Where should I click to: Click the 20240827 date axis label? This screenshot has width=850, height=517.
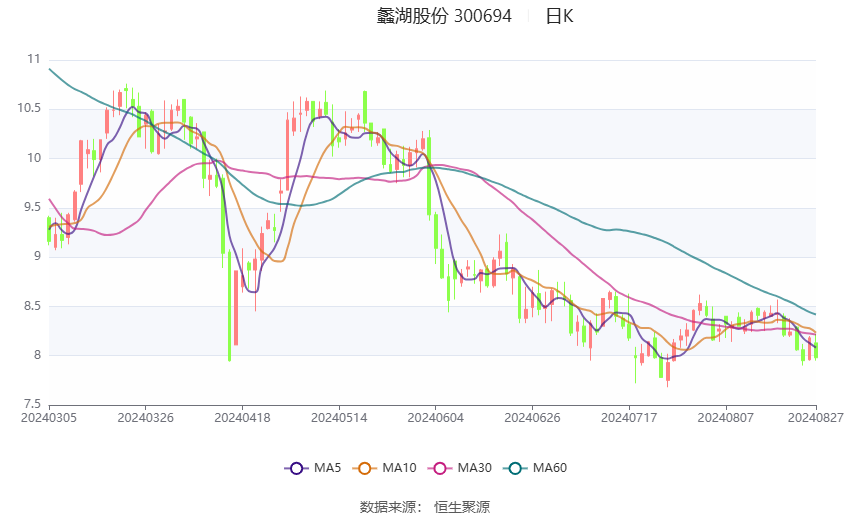point(815,418)
